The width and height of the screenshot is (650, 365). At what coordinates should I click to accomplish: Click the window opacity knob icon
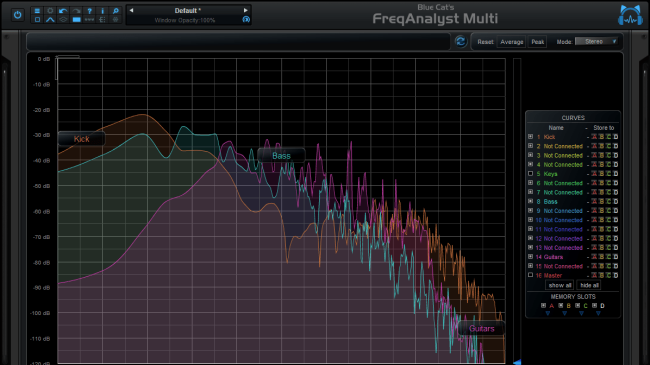[246, 19]
